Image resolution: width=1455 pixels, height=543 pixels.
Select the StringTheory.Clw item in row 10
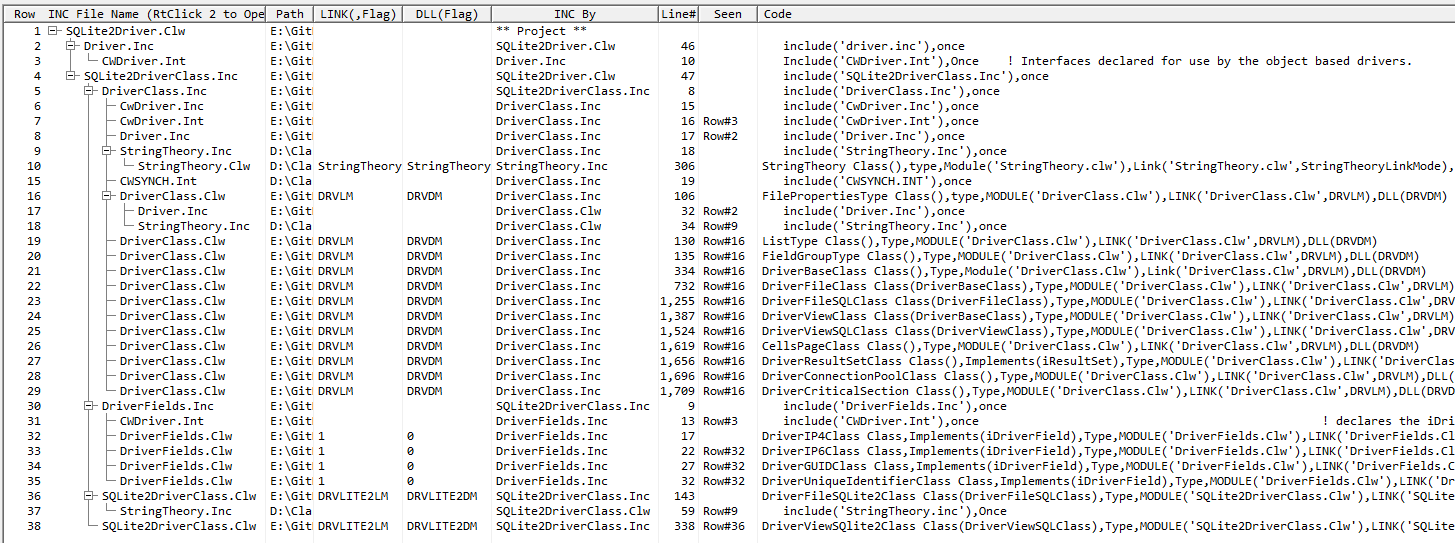click(x=193, y=166)
